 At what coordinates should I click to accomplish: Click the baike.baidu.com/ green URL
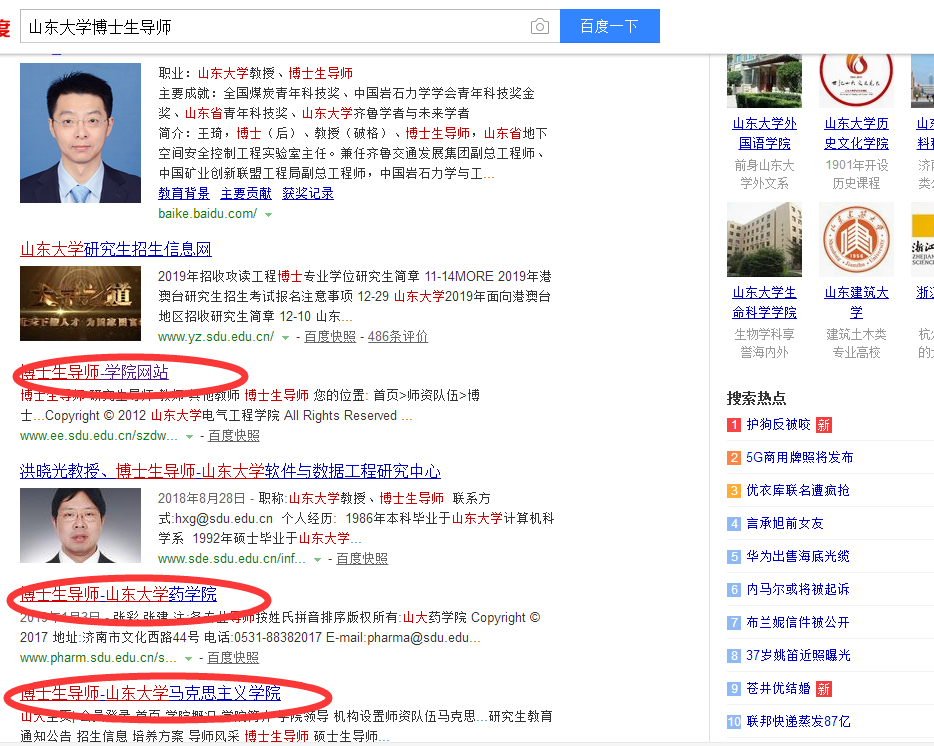point(208,213)
